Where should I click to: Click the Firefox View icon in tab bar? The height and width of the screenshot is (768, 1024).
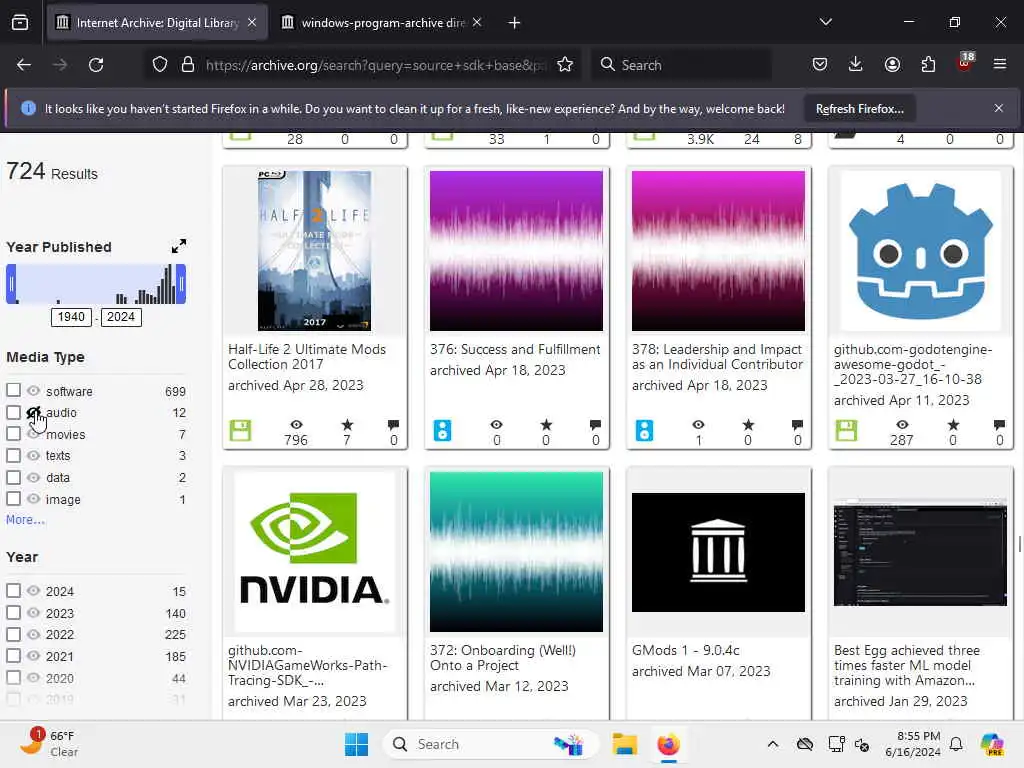point(20,23)
